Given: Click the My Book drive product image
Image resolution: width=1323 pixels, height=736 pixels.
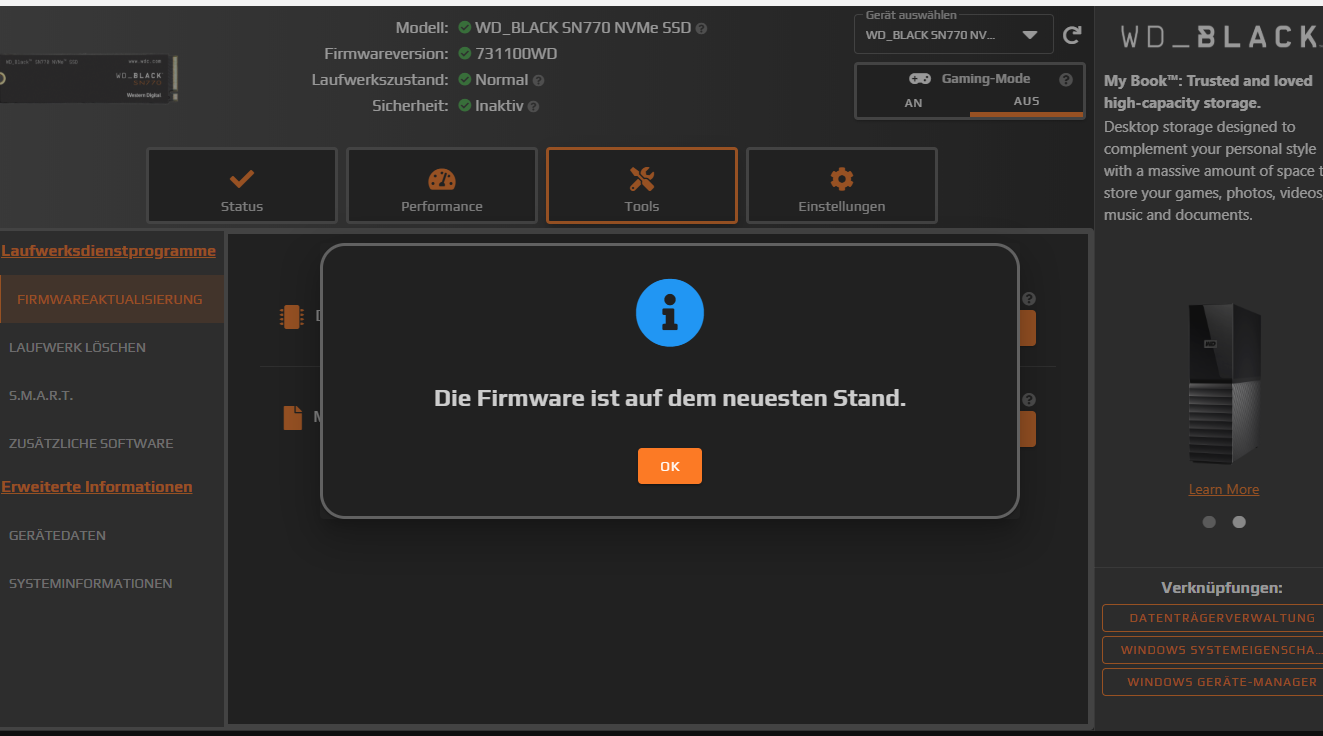Looking at the screenshot, I should (1224, 384).
